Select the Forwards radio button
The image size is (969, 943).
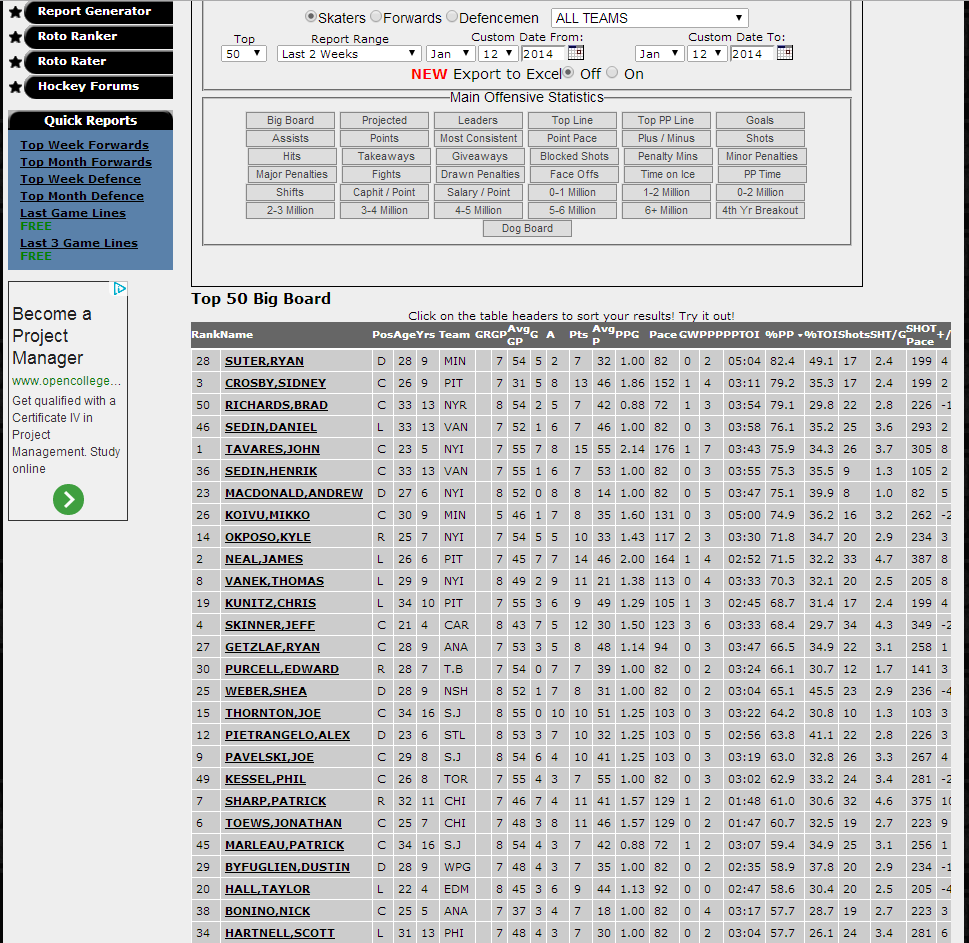376,17
